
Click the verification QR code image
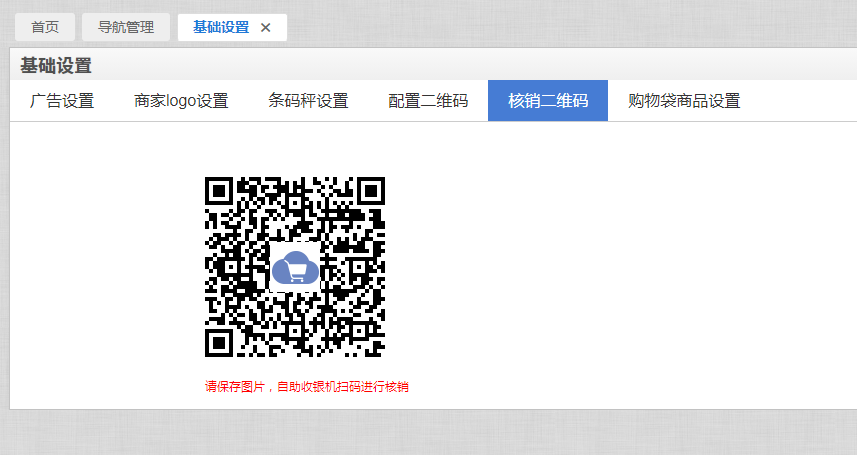click(295, 267)
